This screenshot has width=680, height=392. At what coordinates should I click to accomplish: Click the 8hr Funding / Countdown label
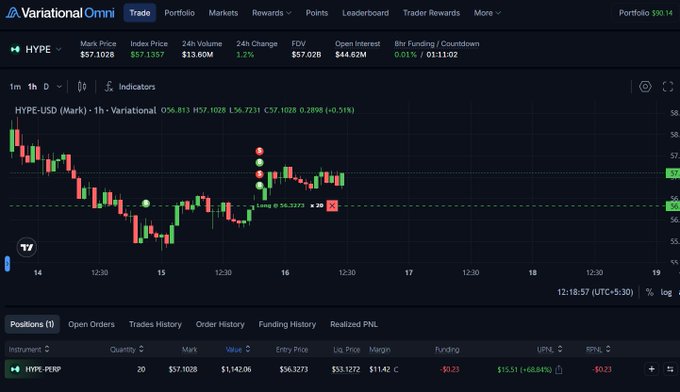(437, 44)
